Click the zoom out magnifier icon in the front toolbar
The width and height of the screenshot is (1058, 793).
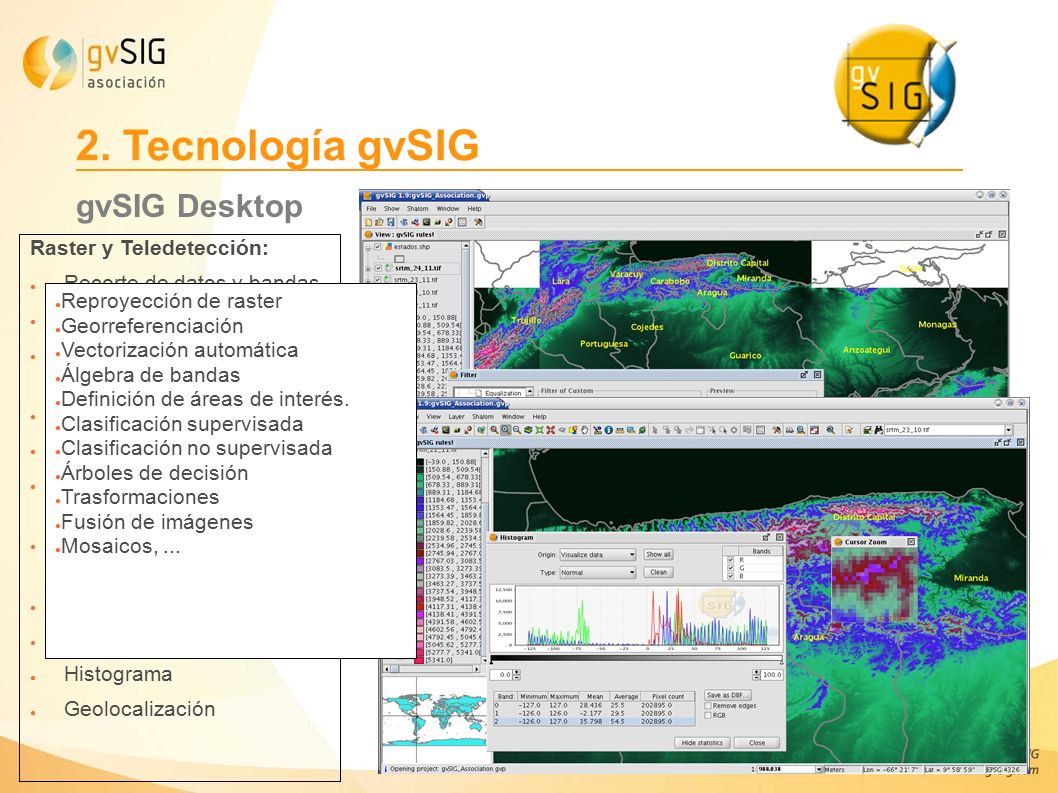517,430
